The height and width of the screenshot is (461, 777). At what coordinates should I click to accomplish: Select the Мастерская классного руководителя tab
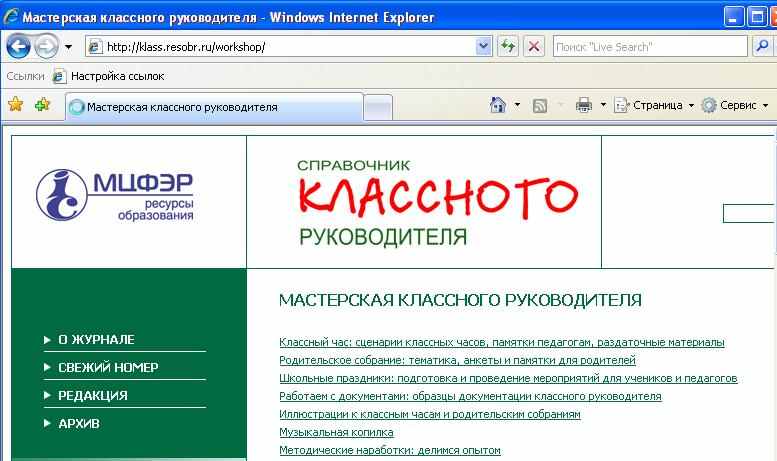[214, 107]
